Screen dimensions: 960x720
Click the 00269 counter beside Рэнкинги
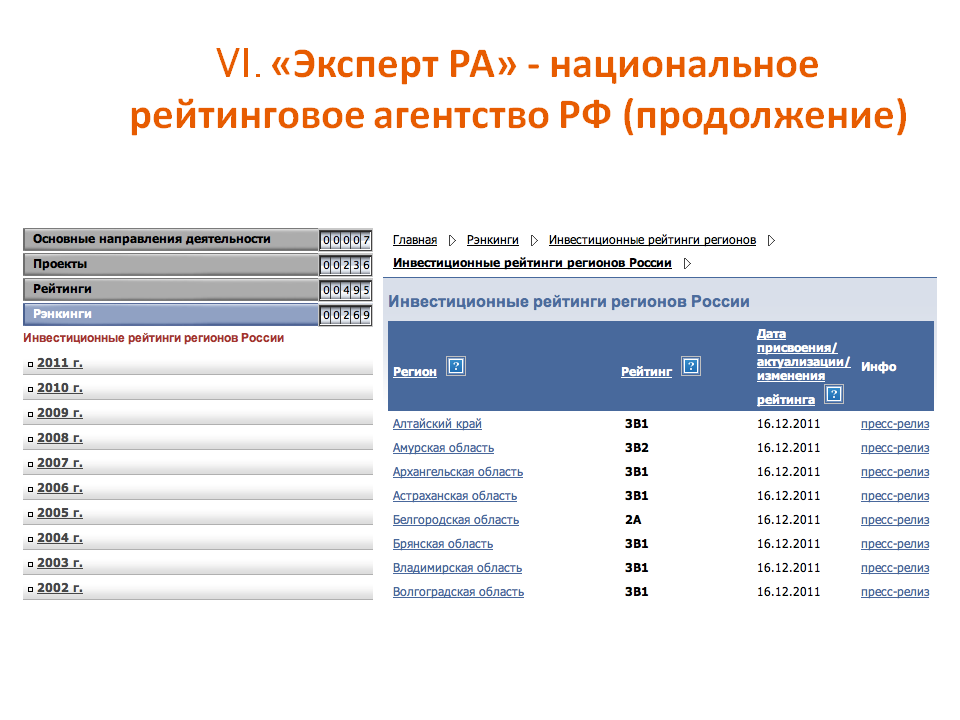pos(346,315)
